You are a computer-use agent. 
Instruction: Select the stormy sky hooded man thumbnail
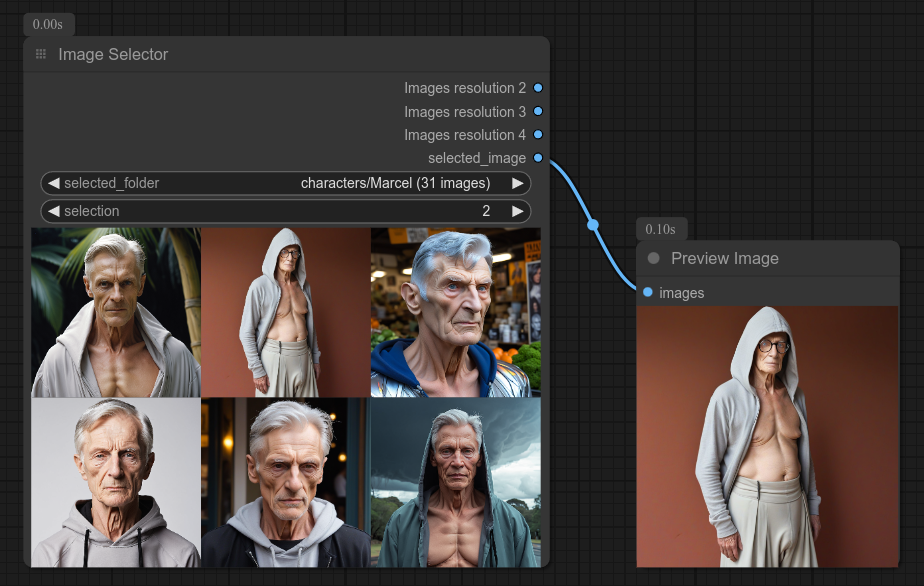click(456, 483)
